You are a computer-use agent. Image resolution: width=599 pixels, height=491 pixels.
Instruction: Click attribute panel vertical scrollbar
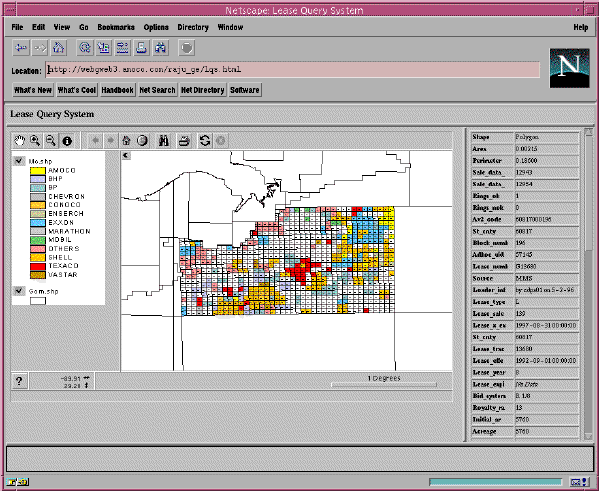(589, 285)
